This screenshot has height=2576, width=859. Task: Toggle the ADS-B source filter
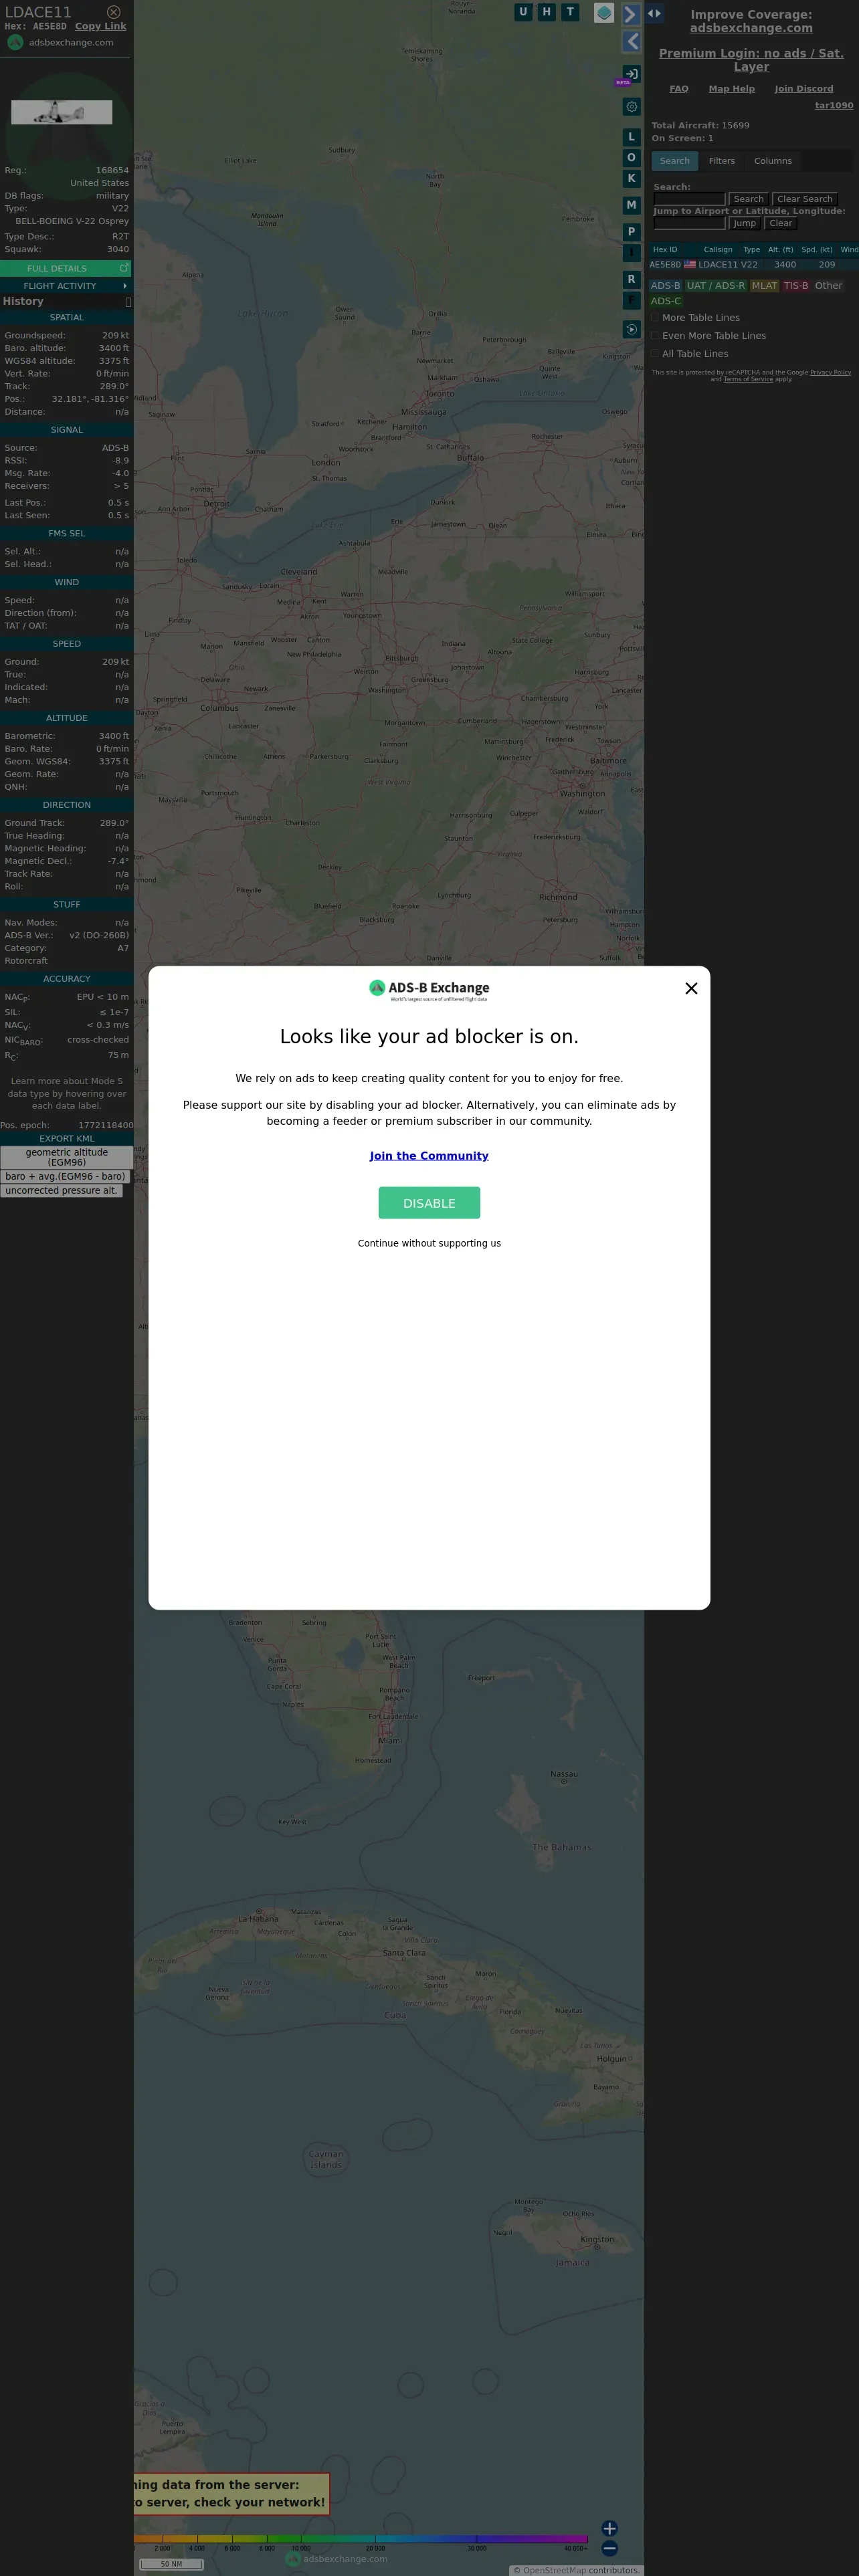(665, 286)
